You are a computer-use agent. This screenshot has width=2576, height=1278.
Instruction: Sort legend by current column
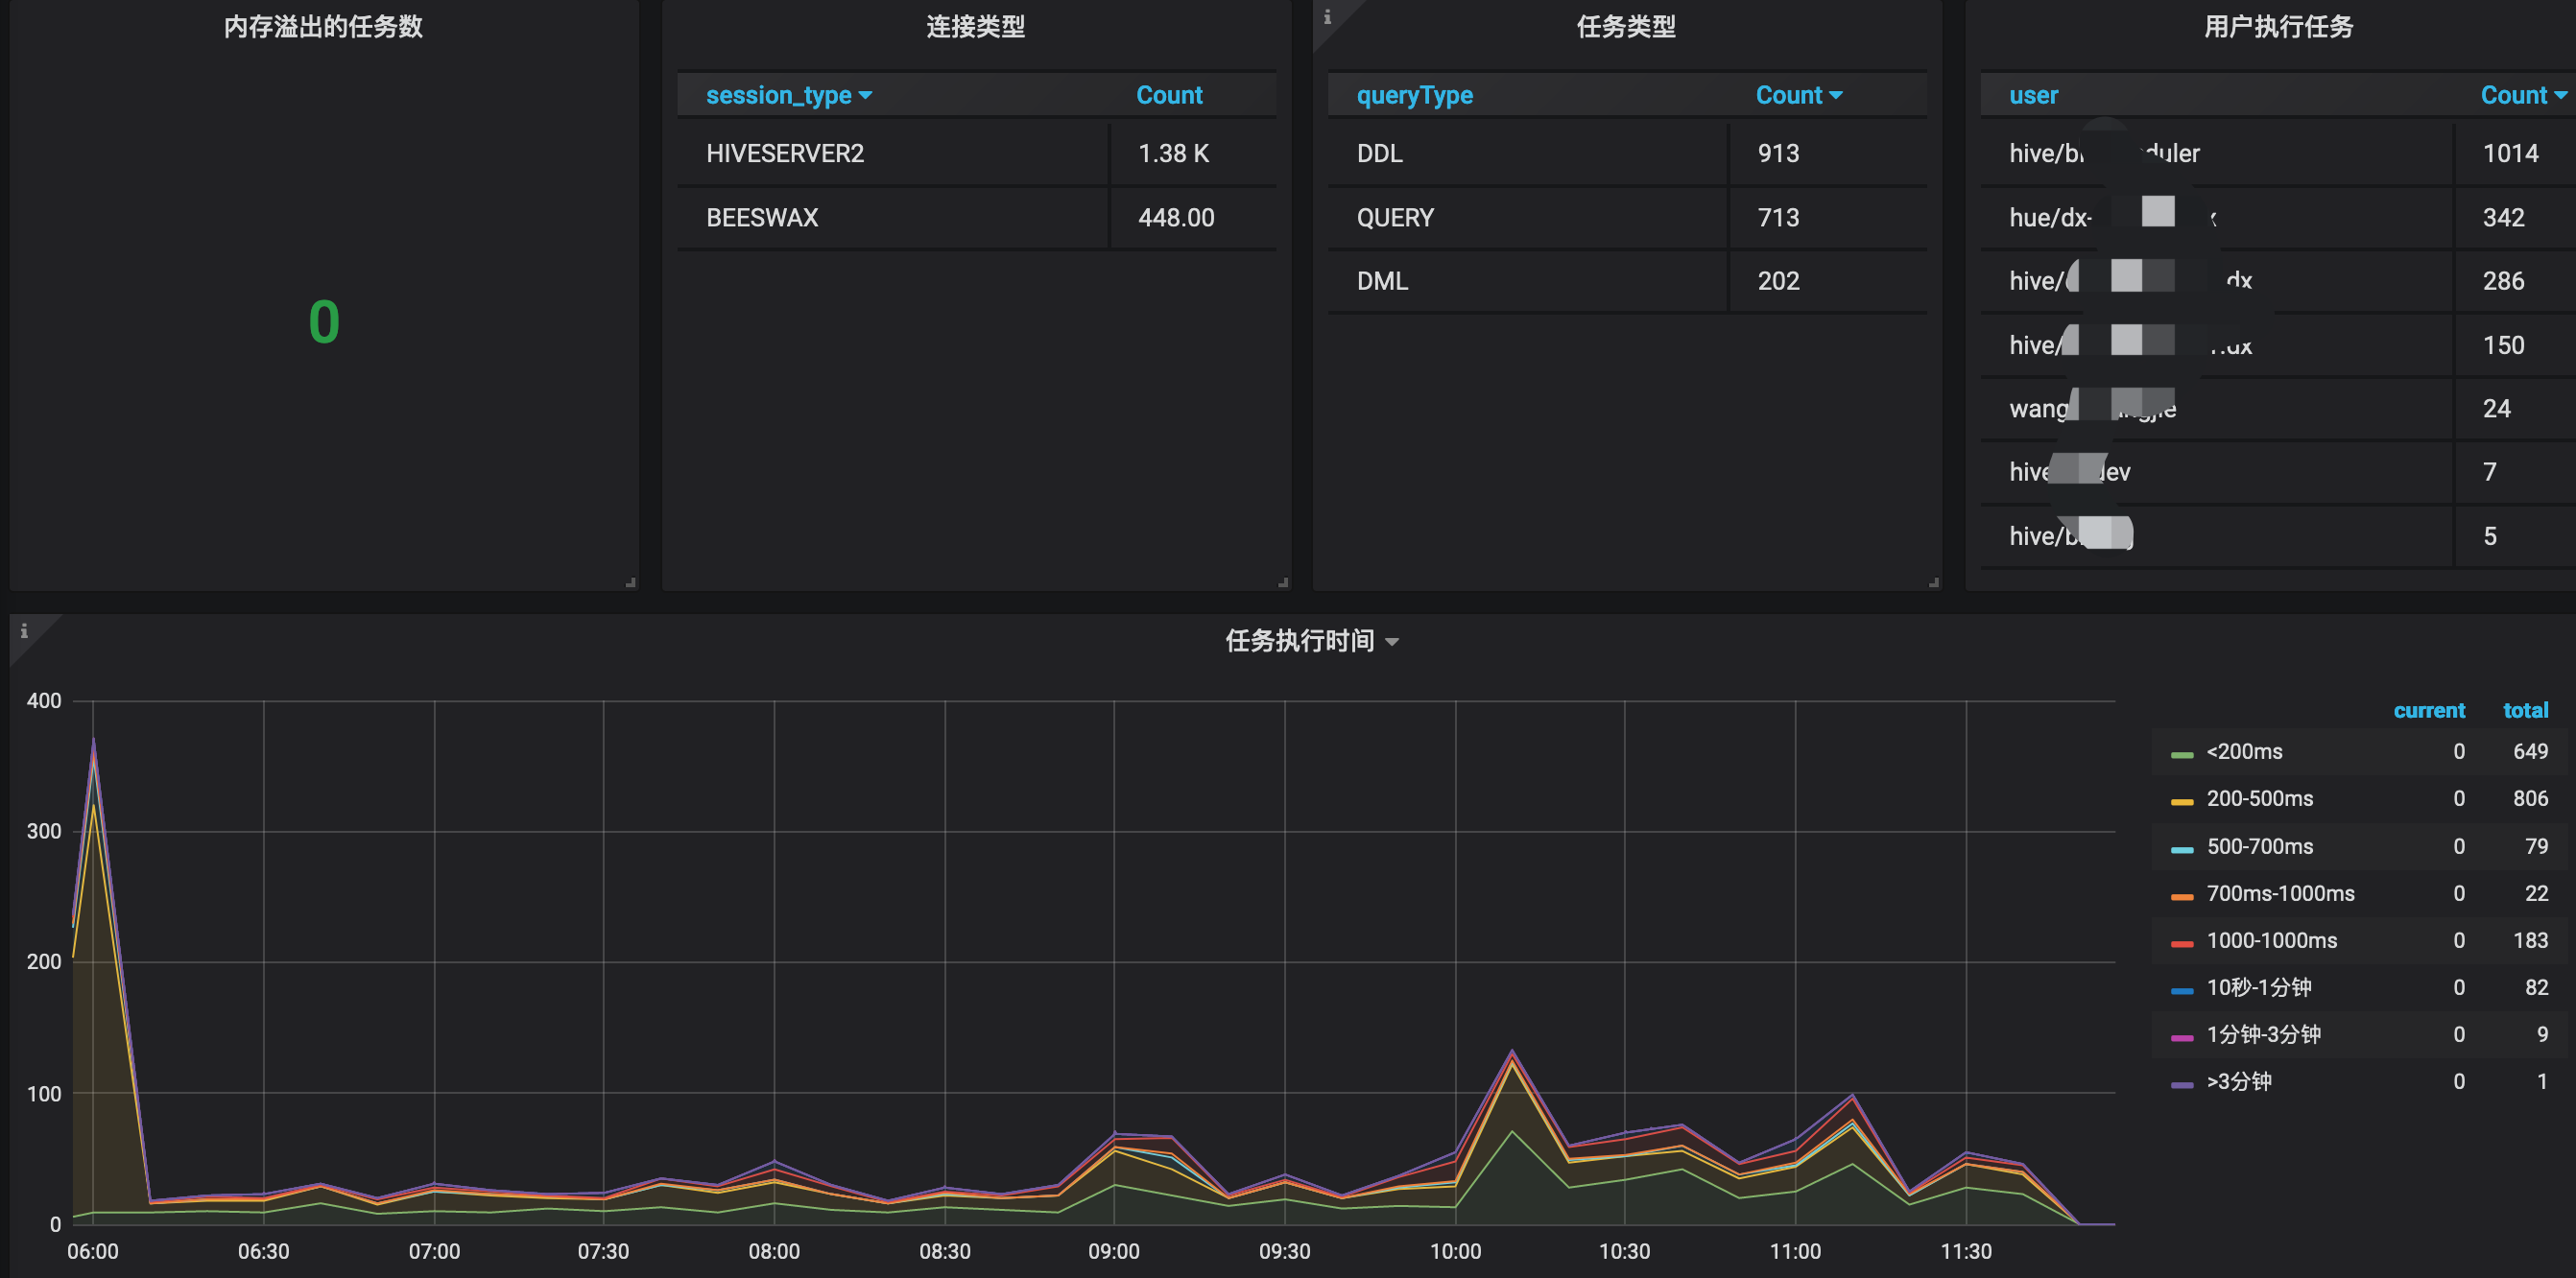(x=2428, y=710)
